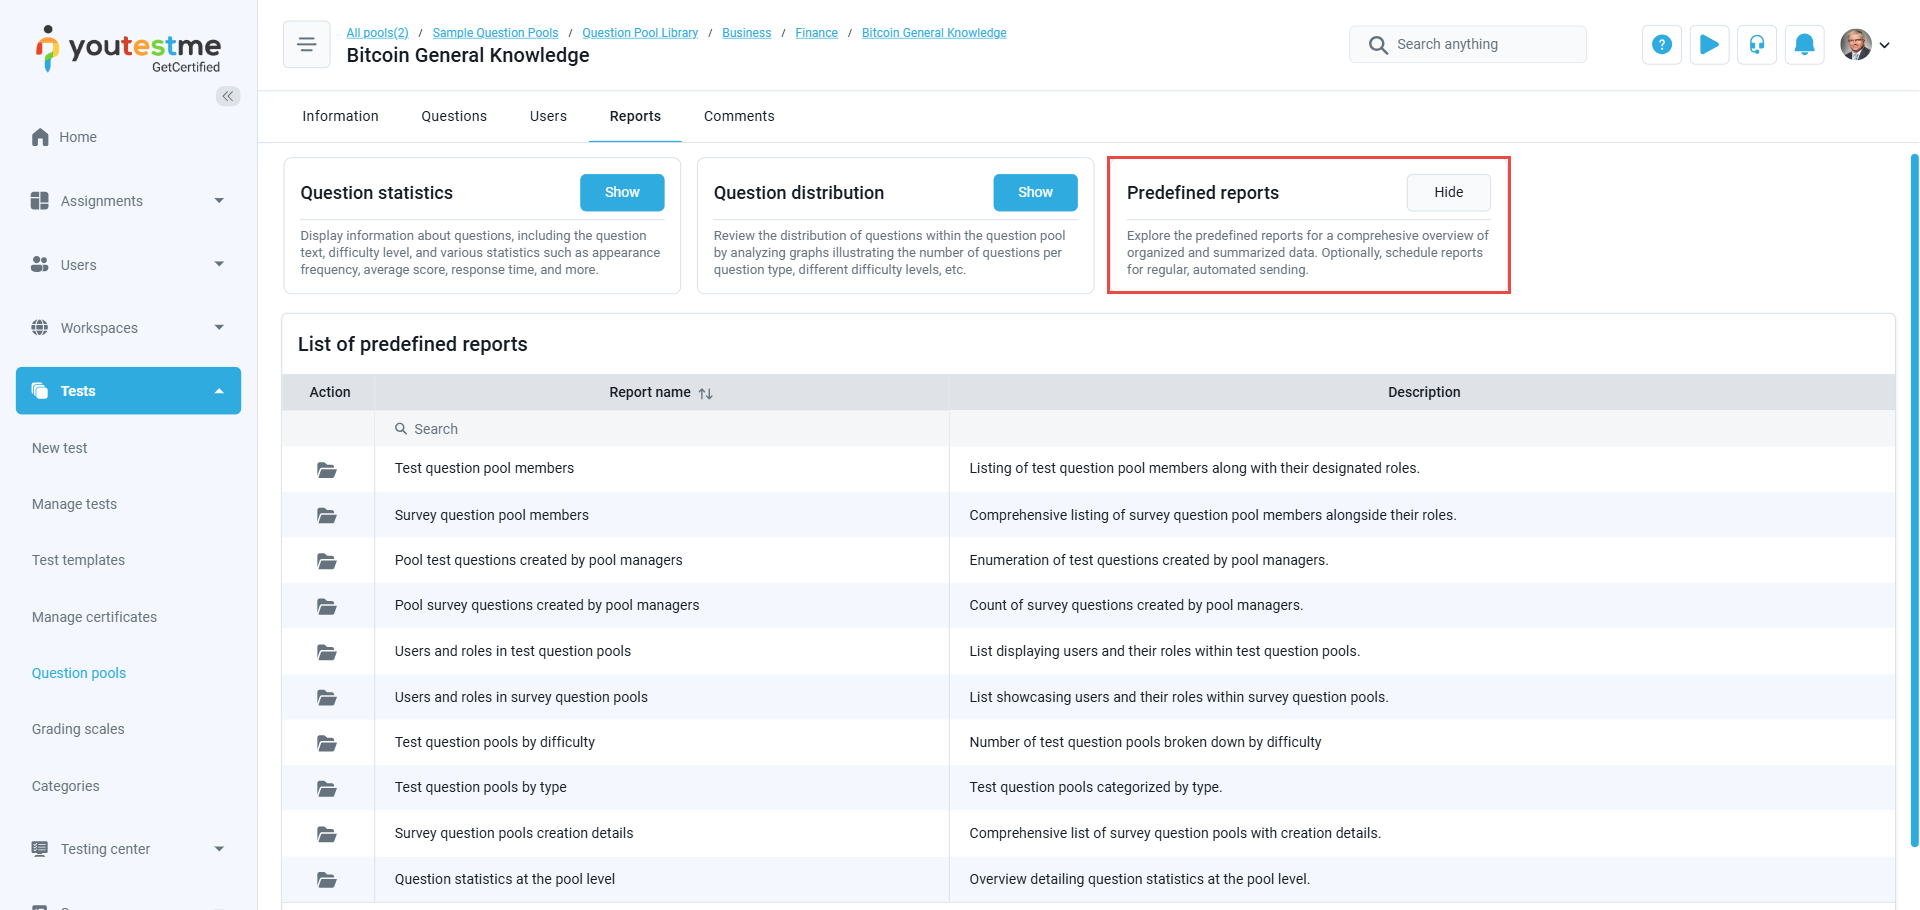Open Categories in sidebar
1920x910 pixels.
[x=65, y=786]
